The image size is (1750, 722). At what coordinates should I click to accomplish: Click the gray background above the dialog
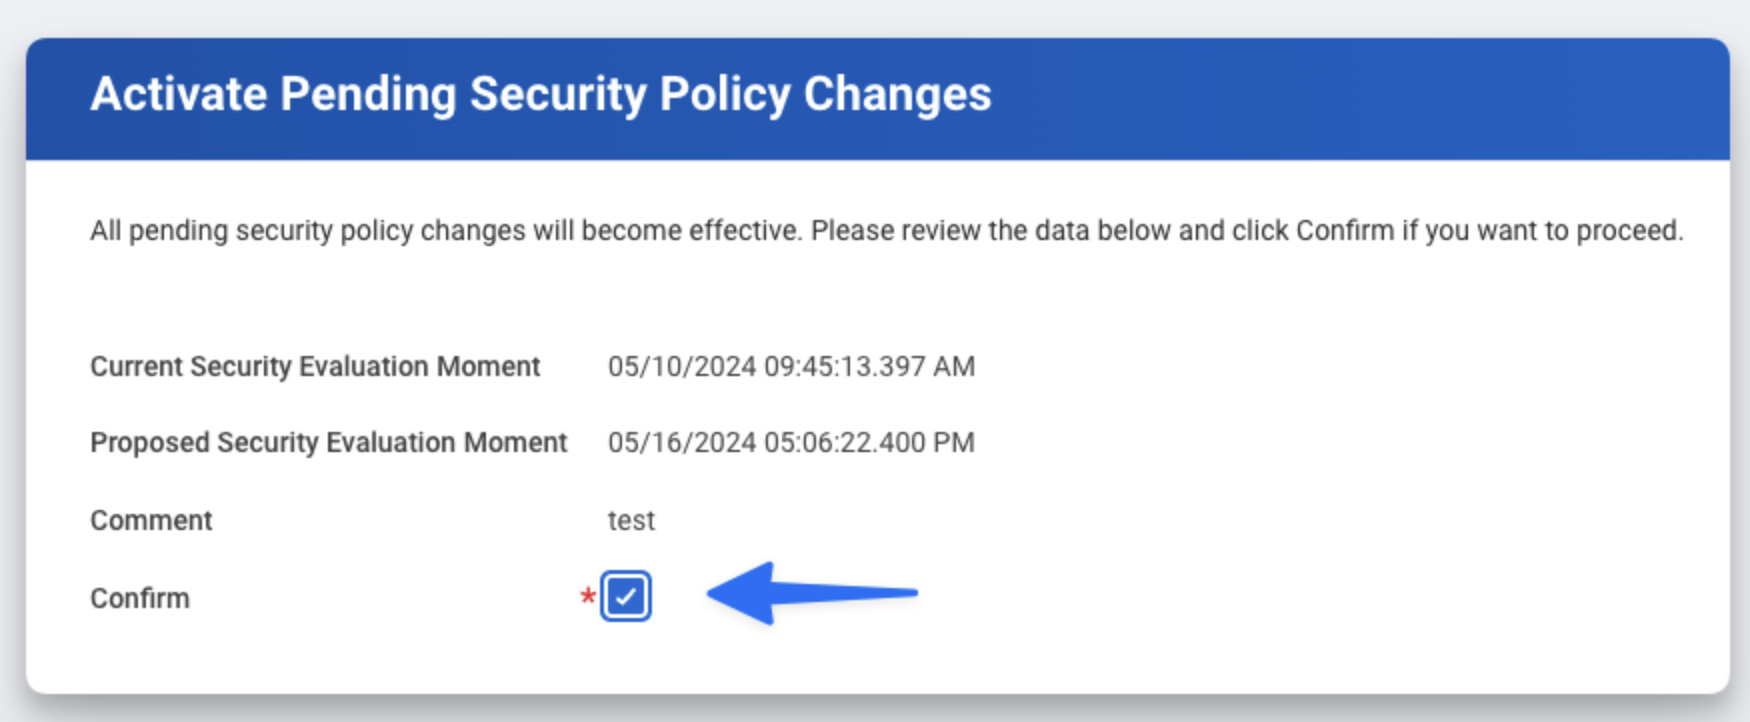click(875, 16)
